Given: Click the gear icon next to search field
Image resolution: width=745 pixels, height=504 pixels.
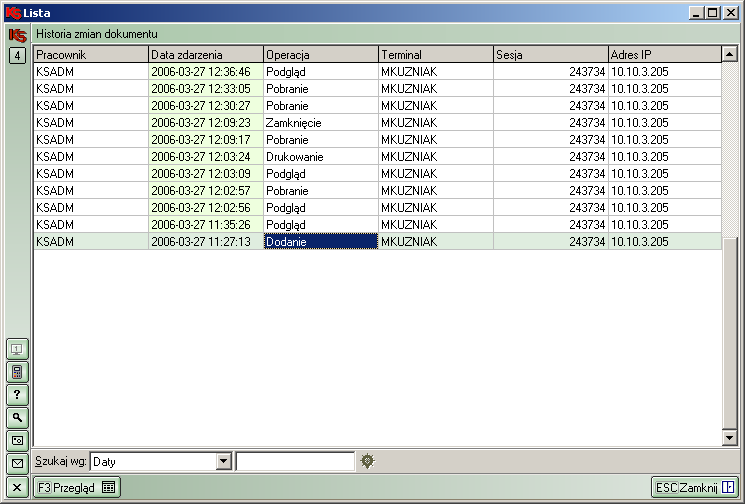Looking at the screenshot, I should pos(368,461).
